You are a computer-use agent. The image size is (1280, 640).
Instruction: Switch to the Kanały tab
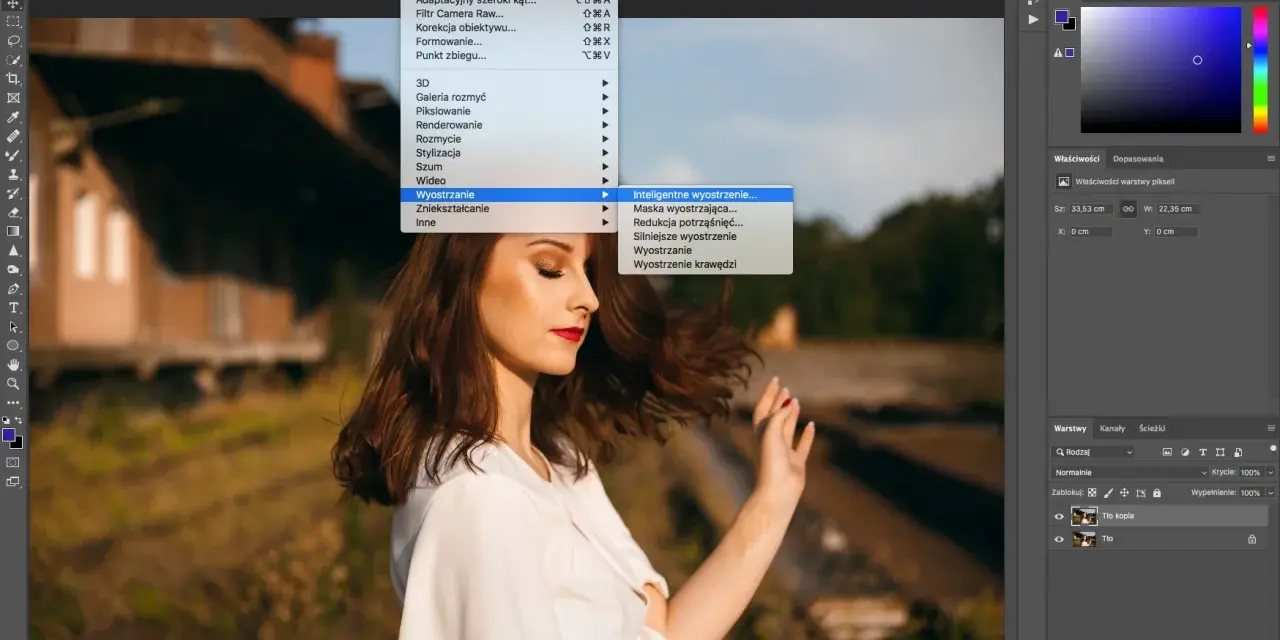click(1112, 428)
